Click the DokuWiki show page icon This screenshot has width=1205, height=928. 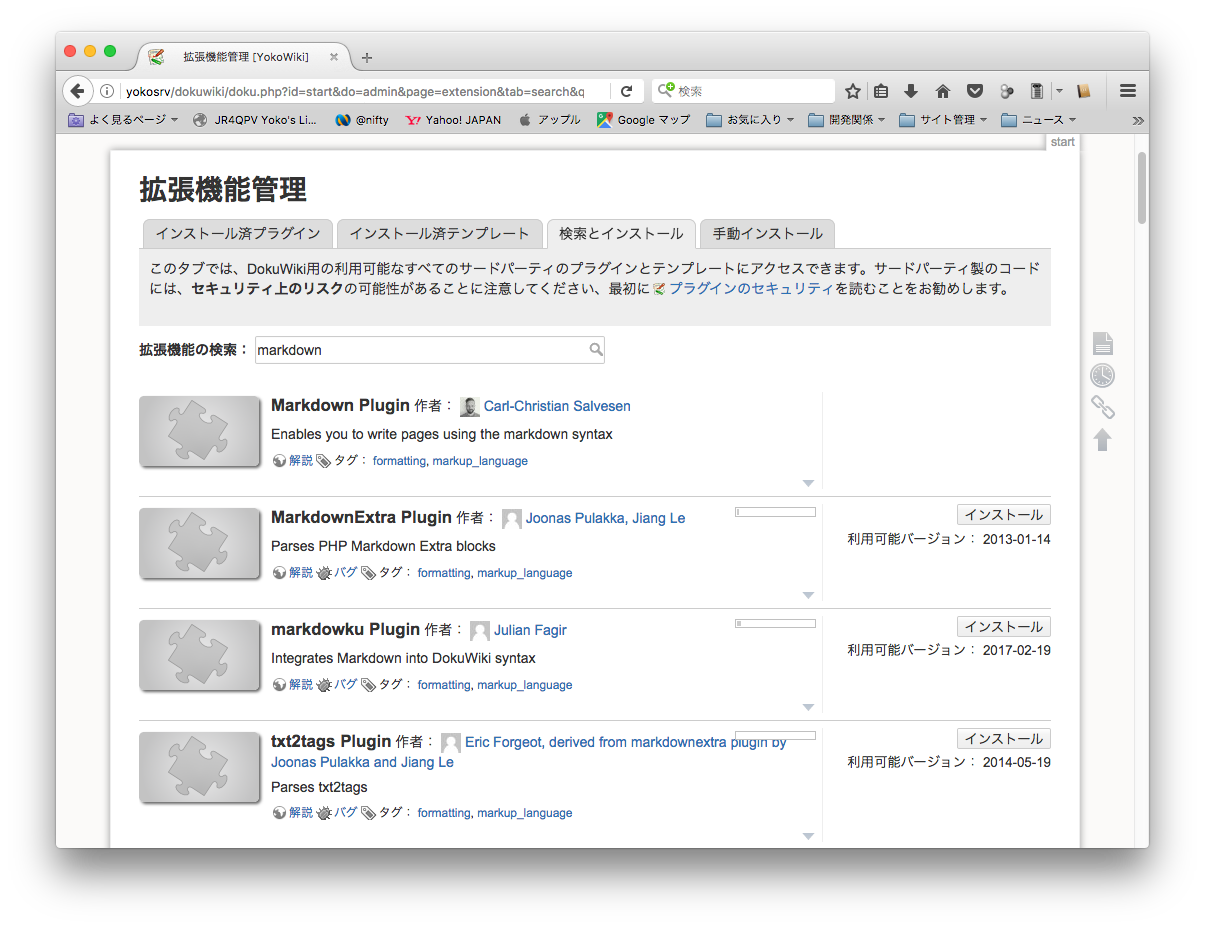point(1102,343)
